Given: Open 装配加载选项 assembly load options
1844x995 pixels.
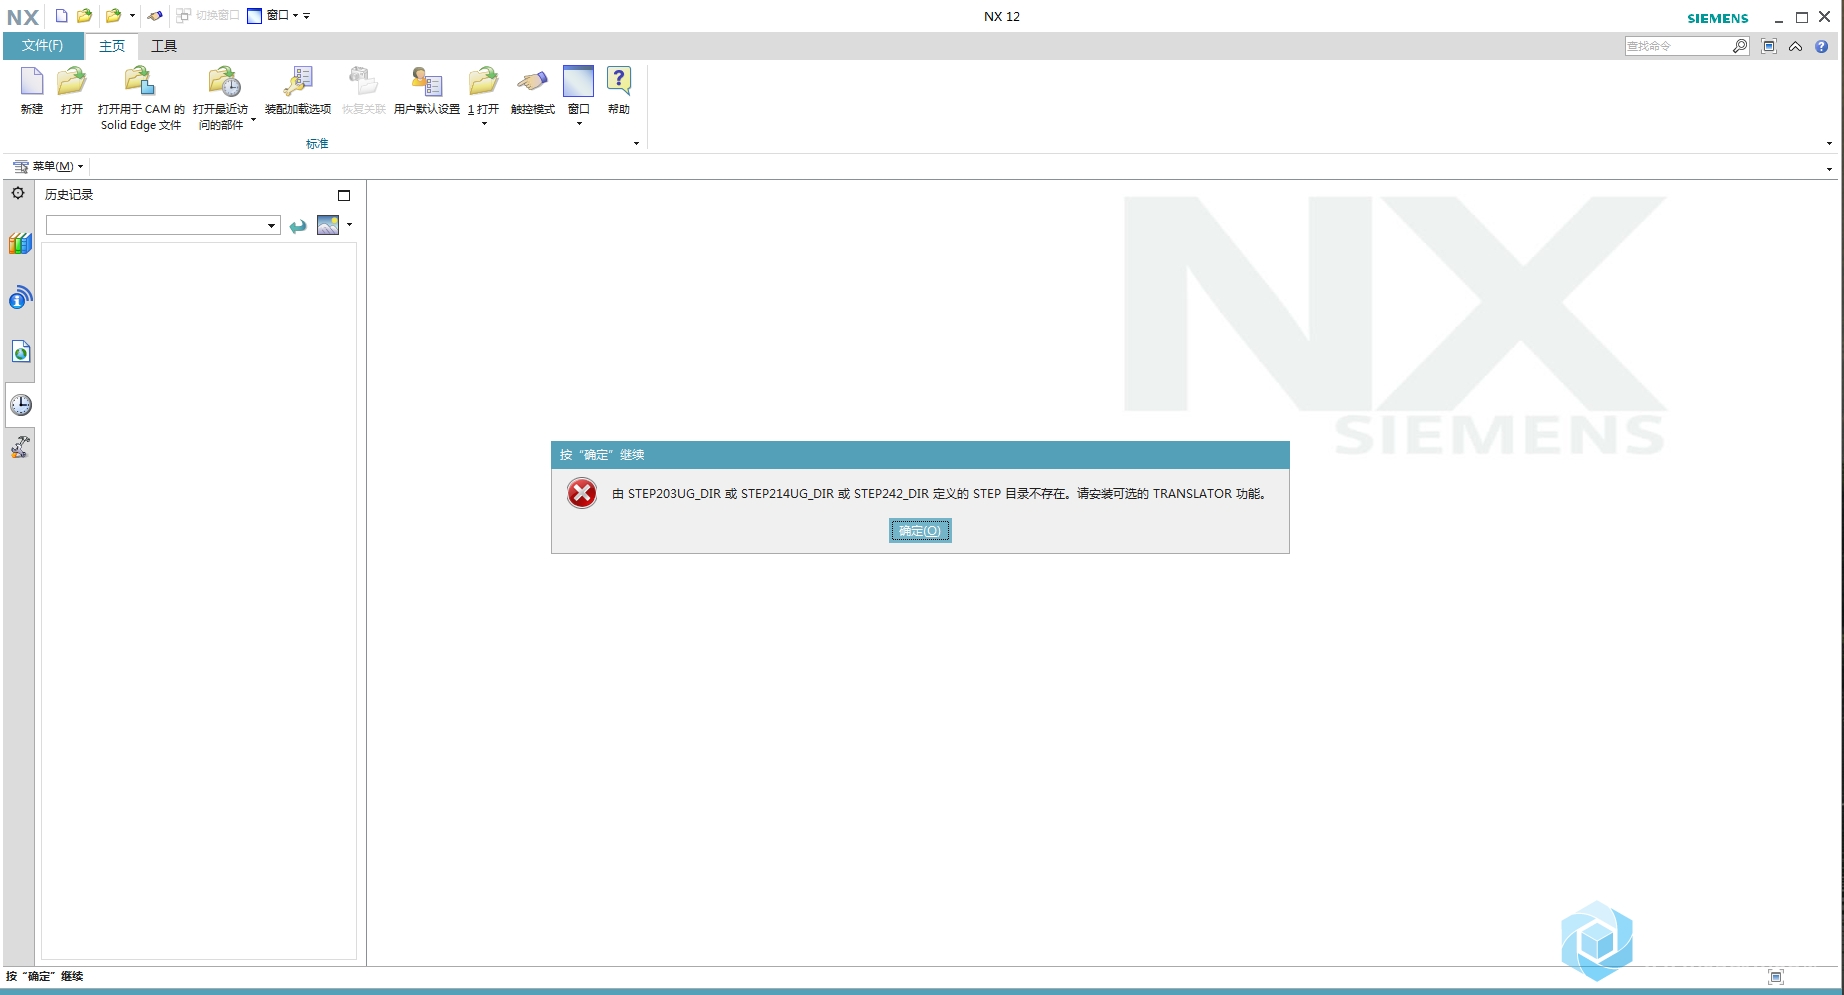Looking at the screenshot, I should [x=298, y=91].
